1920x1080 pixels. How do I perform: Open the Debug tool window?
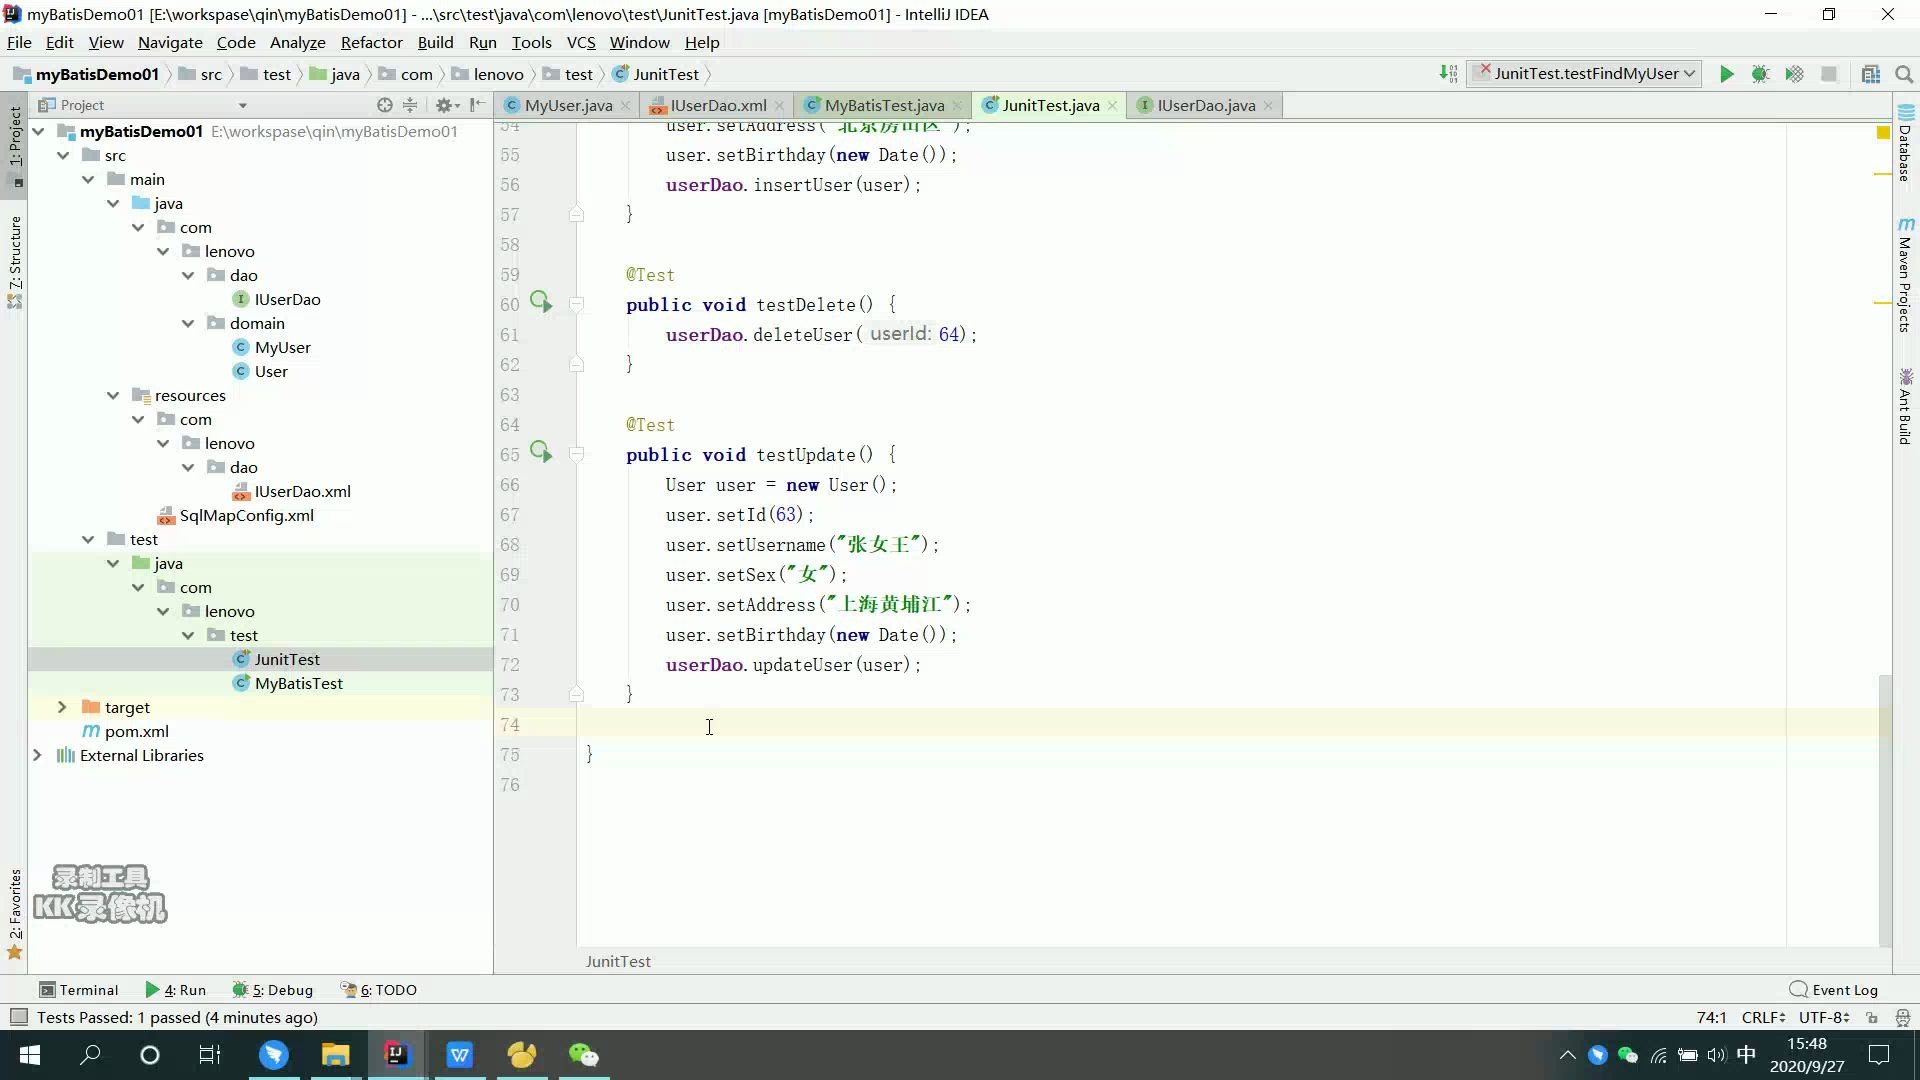click(x=273, y=990)
